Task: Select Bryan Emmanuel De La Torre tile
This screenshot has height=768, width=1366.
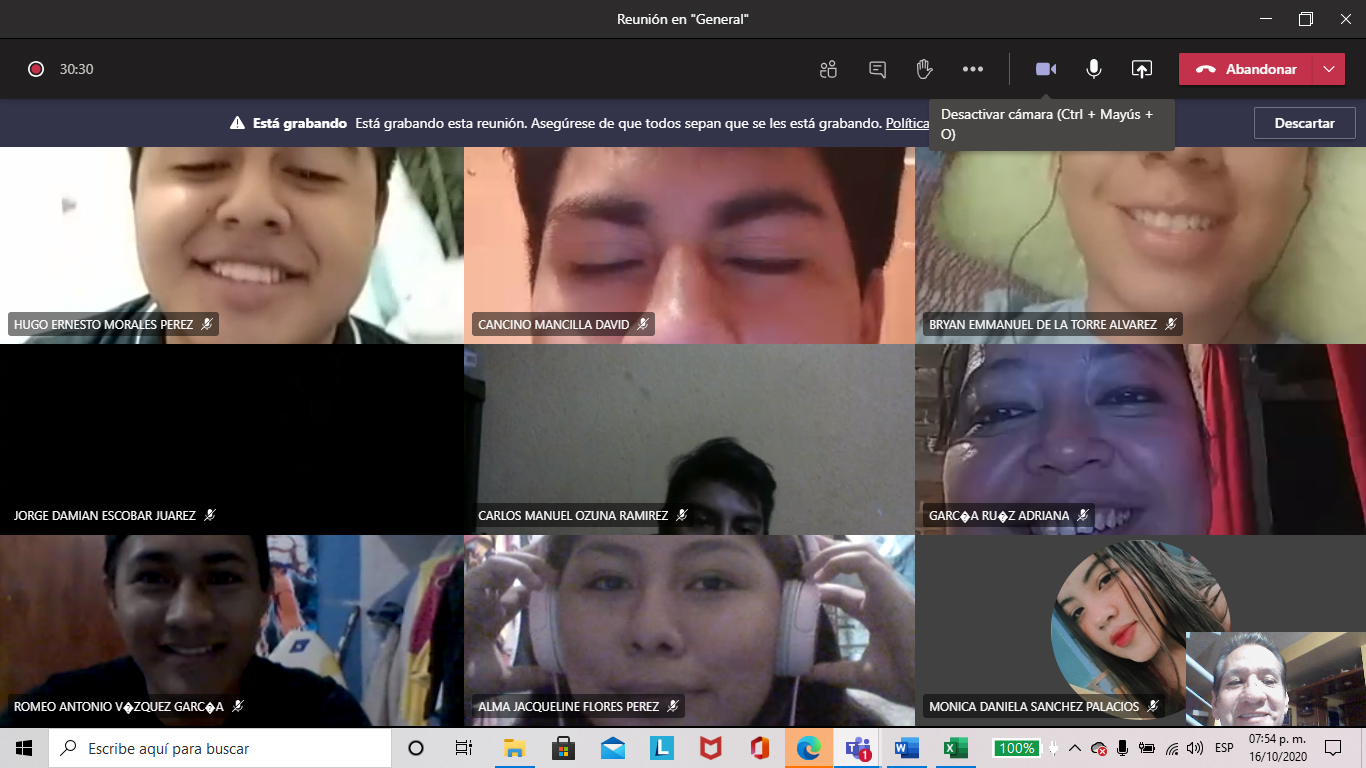Action: coord(1141,245)
